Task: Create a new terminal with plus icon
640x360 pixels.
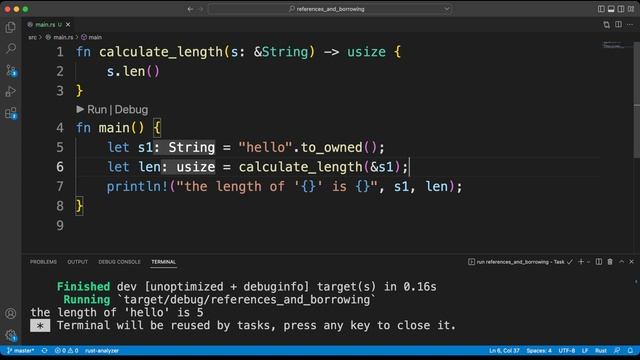Action: [581, 262]
